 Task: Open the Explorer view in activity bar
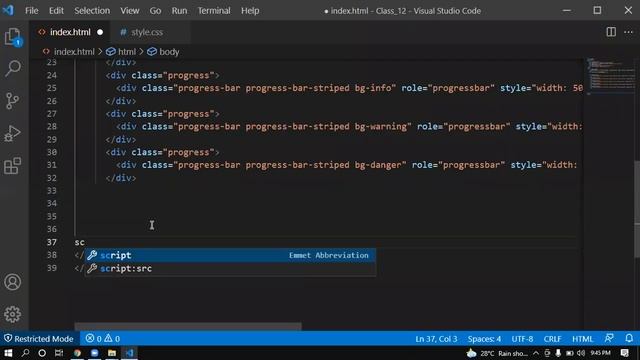pos(13,37)
